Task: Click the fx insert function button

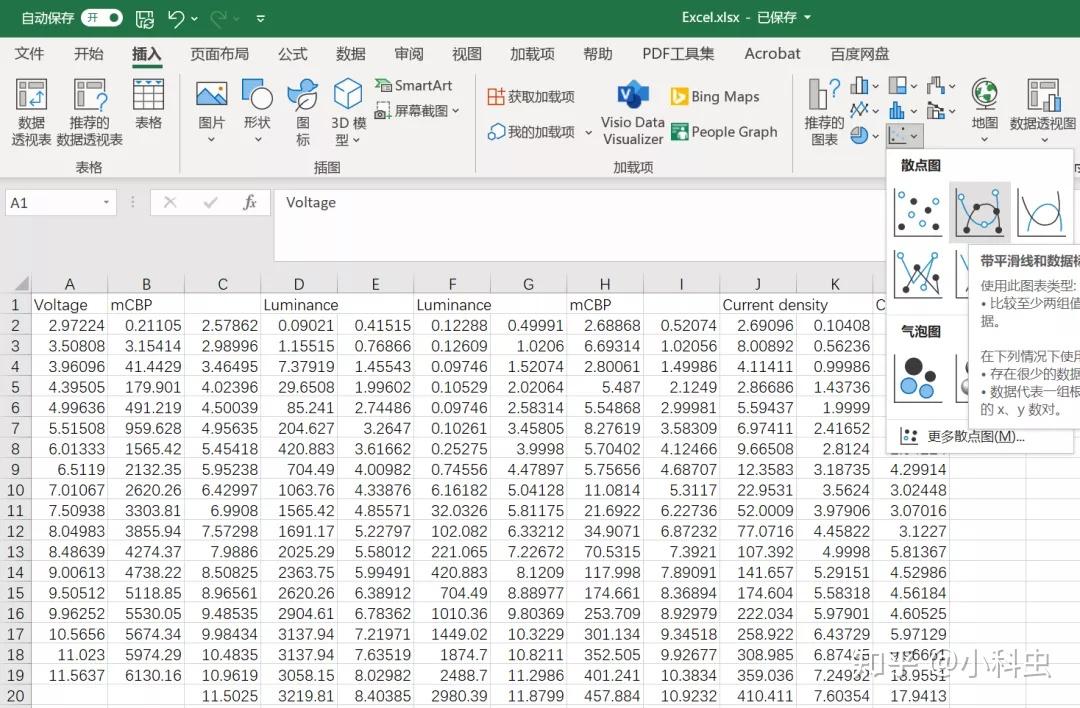Action: tap(248, 202)
